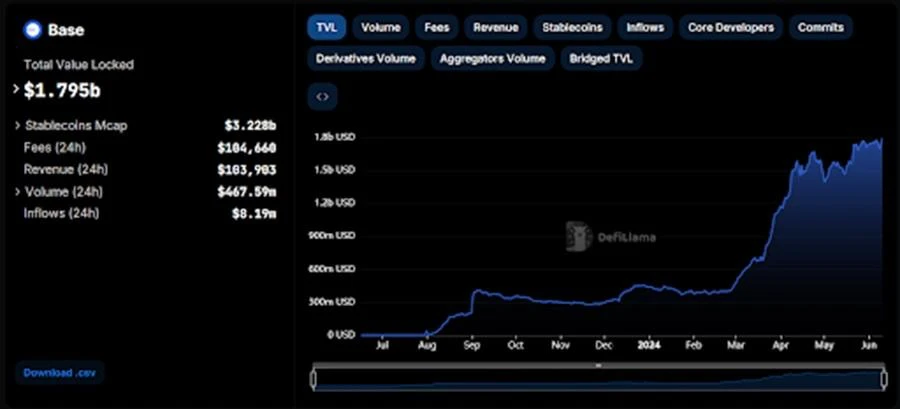Expand the Volume (24h) row
The image size is (900, 409).
[x=18, y=192]
